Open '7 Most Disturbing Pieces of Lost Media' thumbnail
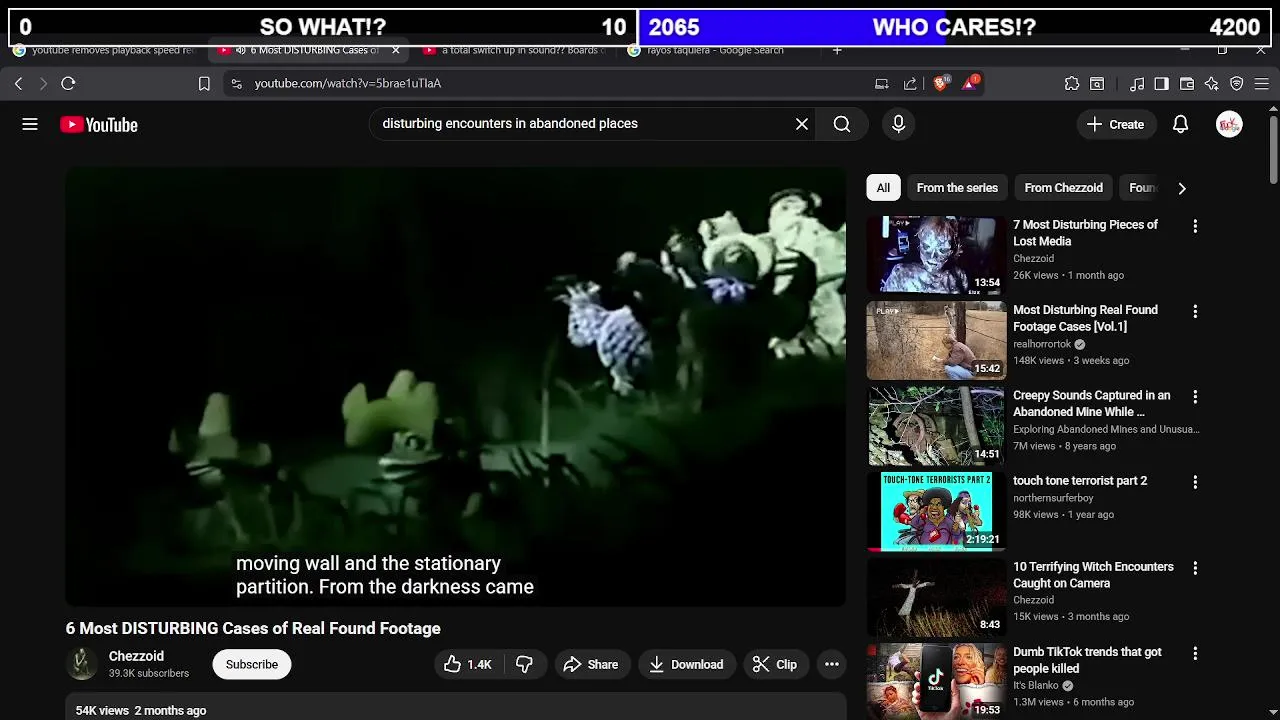Image resolution: width=1280 pixels, height=720 pixels. pos(936,255)
